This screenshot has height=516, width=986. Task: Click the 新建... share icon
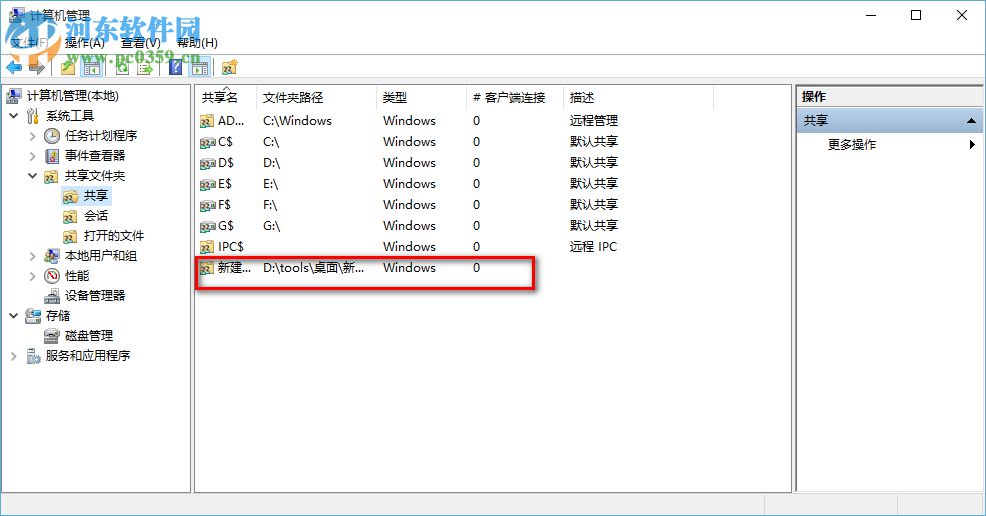click(208, 268)
